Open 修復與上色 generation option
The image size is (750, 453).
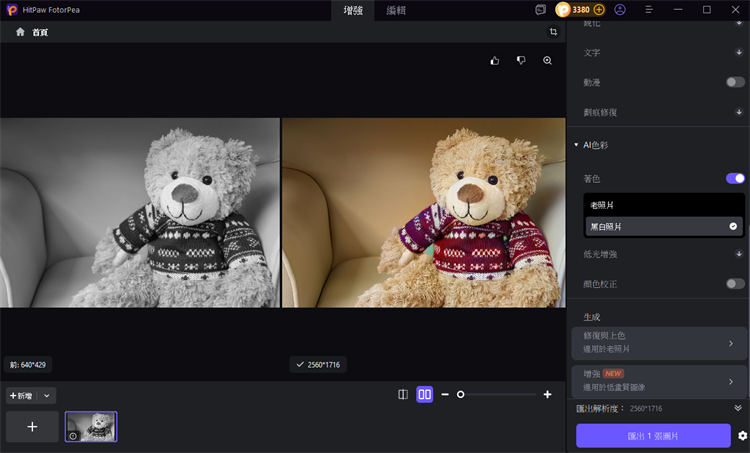pyautogui.click(x=659, y=343)
